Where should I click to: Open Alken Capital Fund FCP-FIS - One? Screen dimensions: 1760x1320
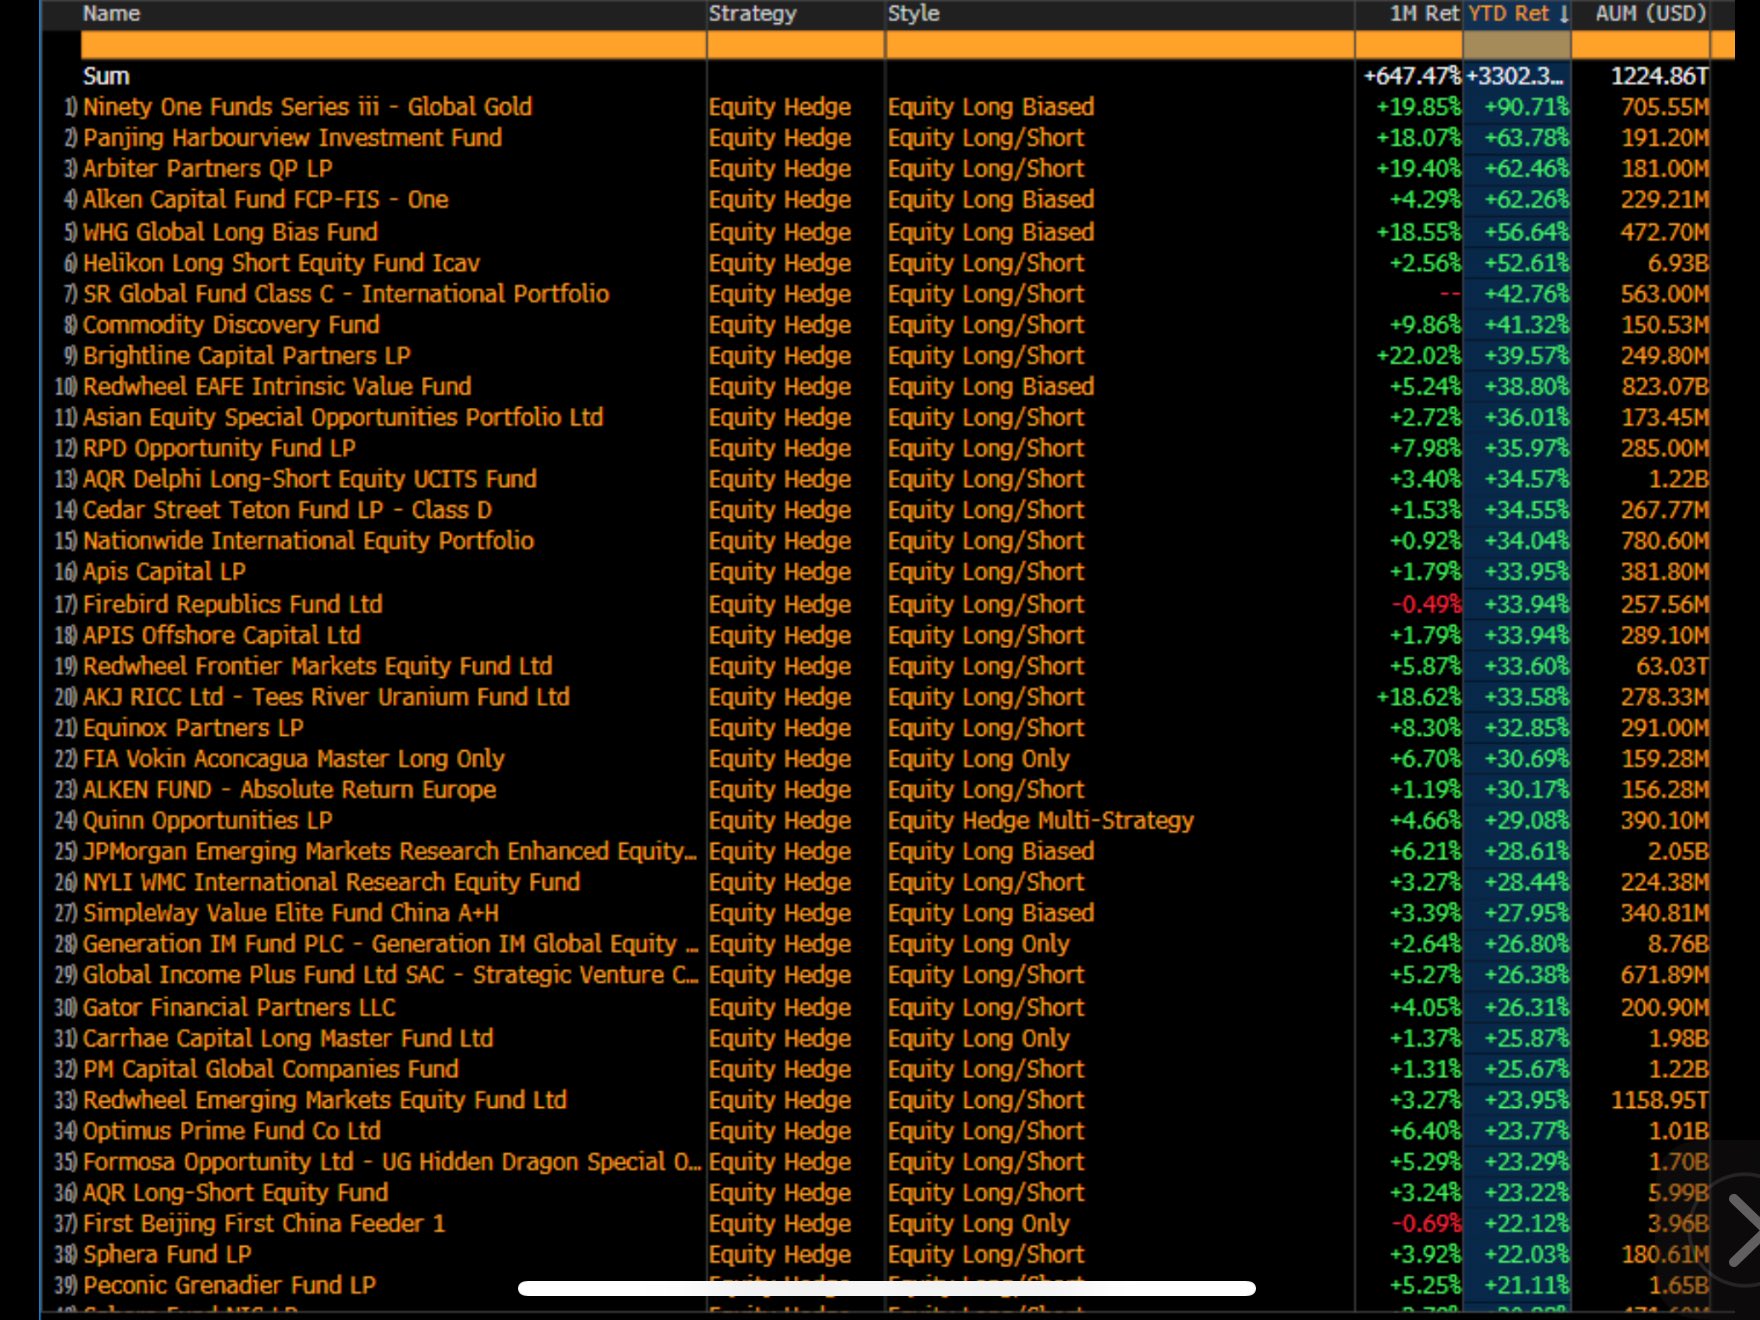tap(265, 200)
